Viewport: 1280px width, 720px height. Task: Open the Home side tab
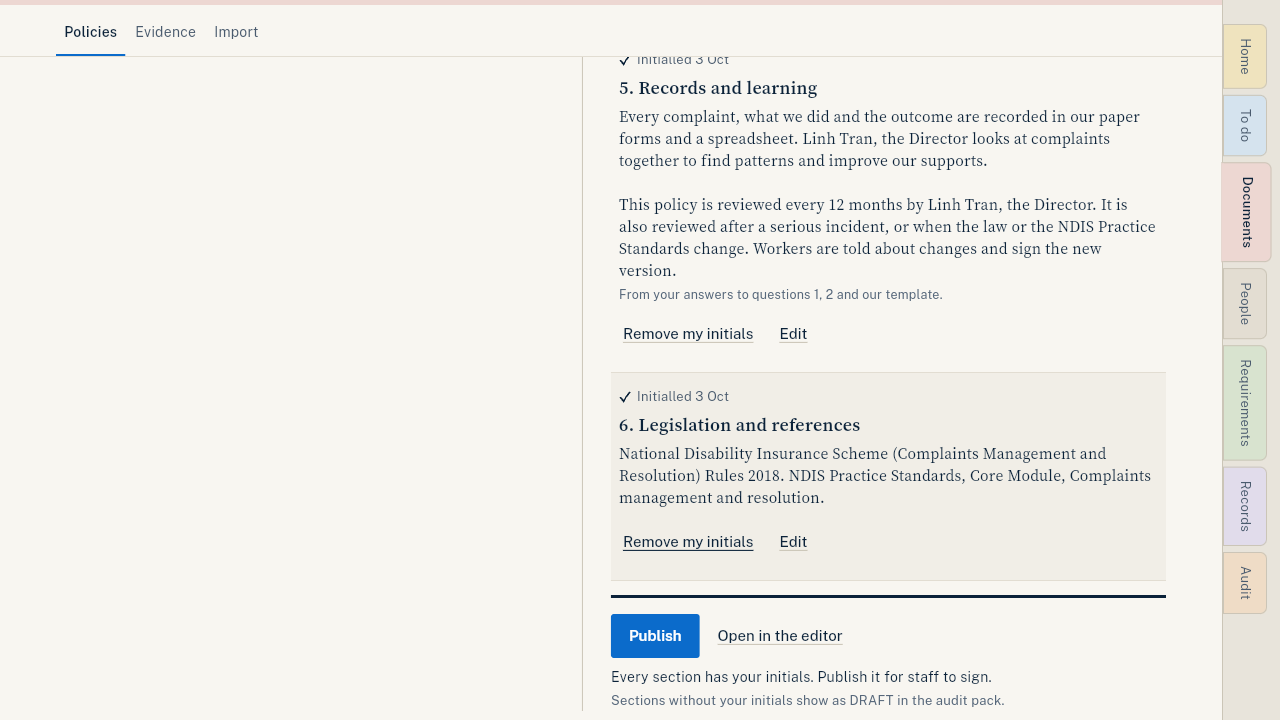[1245, 56]
